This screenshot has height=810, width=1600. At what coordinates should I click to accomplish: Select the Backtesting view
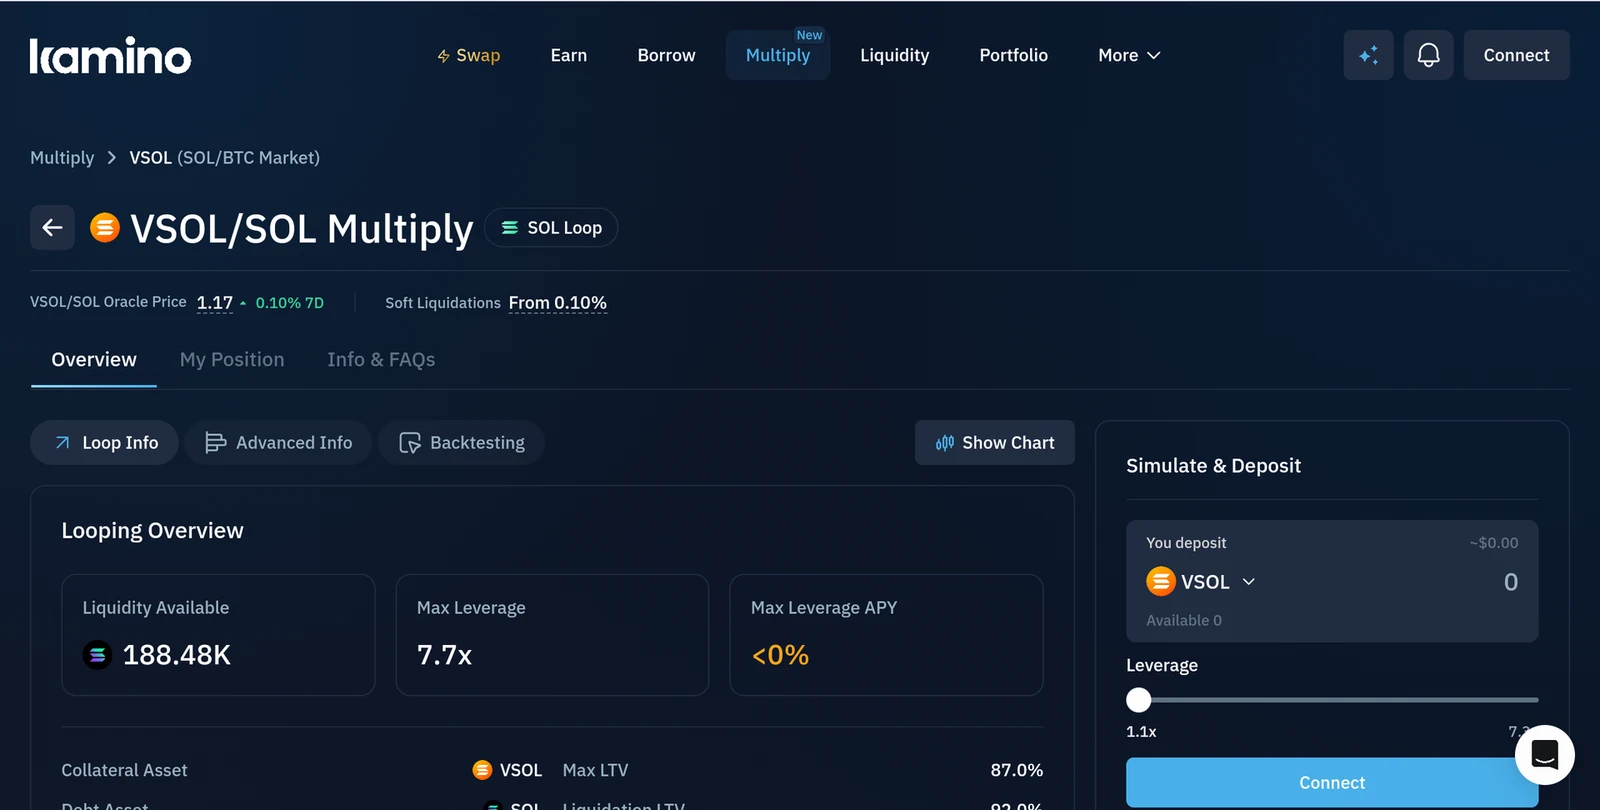click(461, 443)
